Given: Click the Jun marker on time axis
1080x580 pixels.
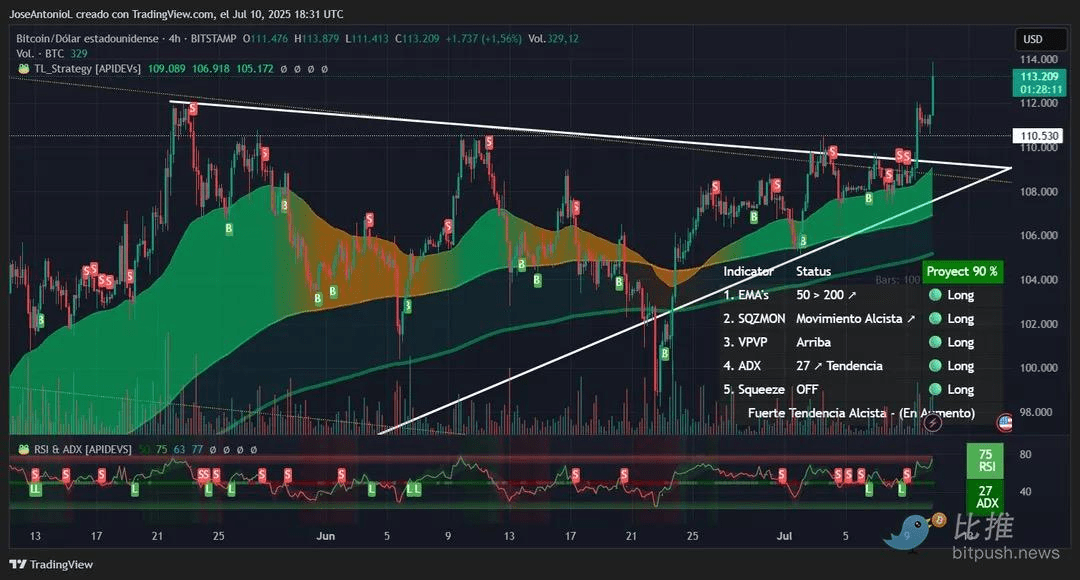Looking at the screenshot, I should pyautogui.click(x=325, y=536).
